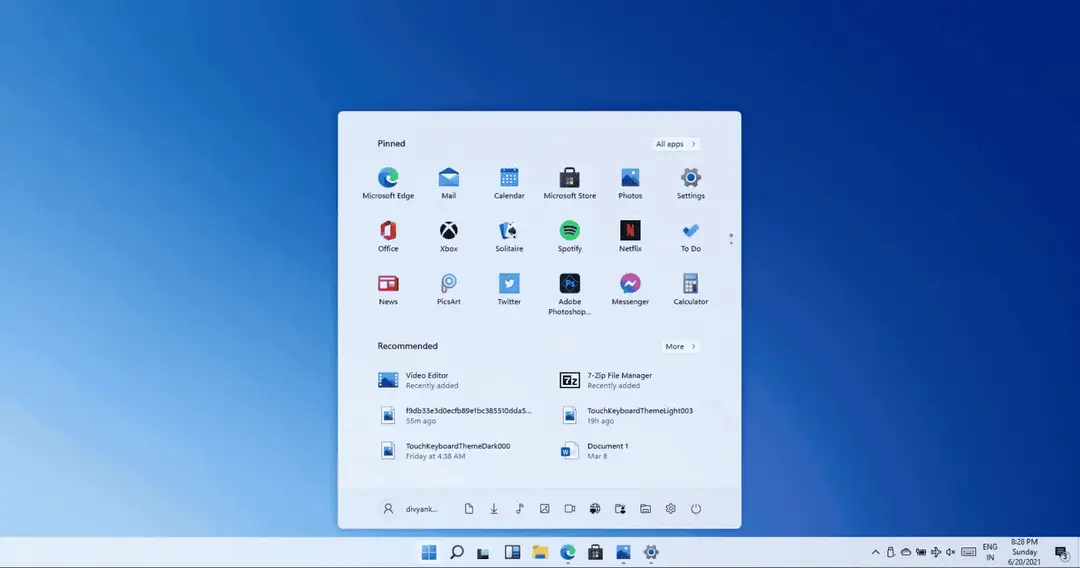Open Microsoft Store from pinned apps
This screenshot has width=1080, height=568.
tap(570, 183)
